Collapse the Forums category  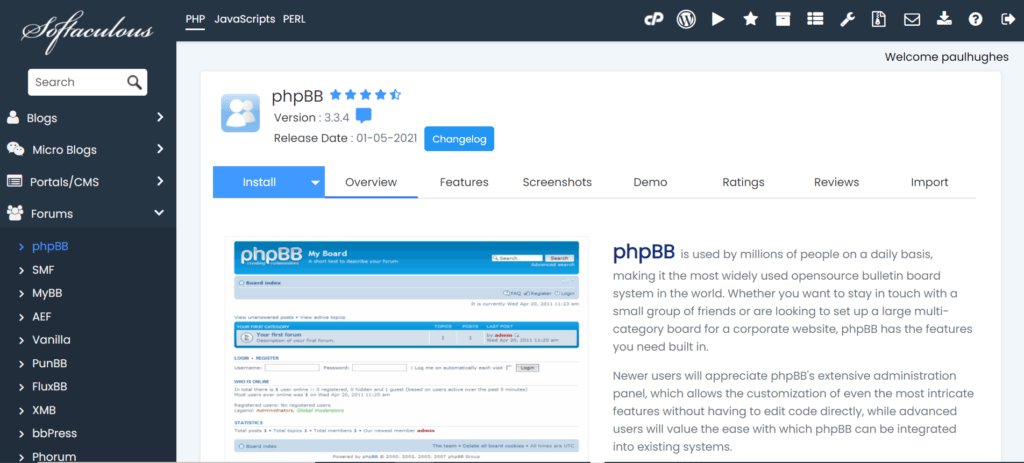[x=159, y=213]
